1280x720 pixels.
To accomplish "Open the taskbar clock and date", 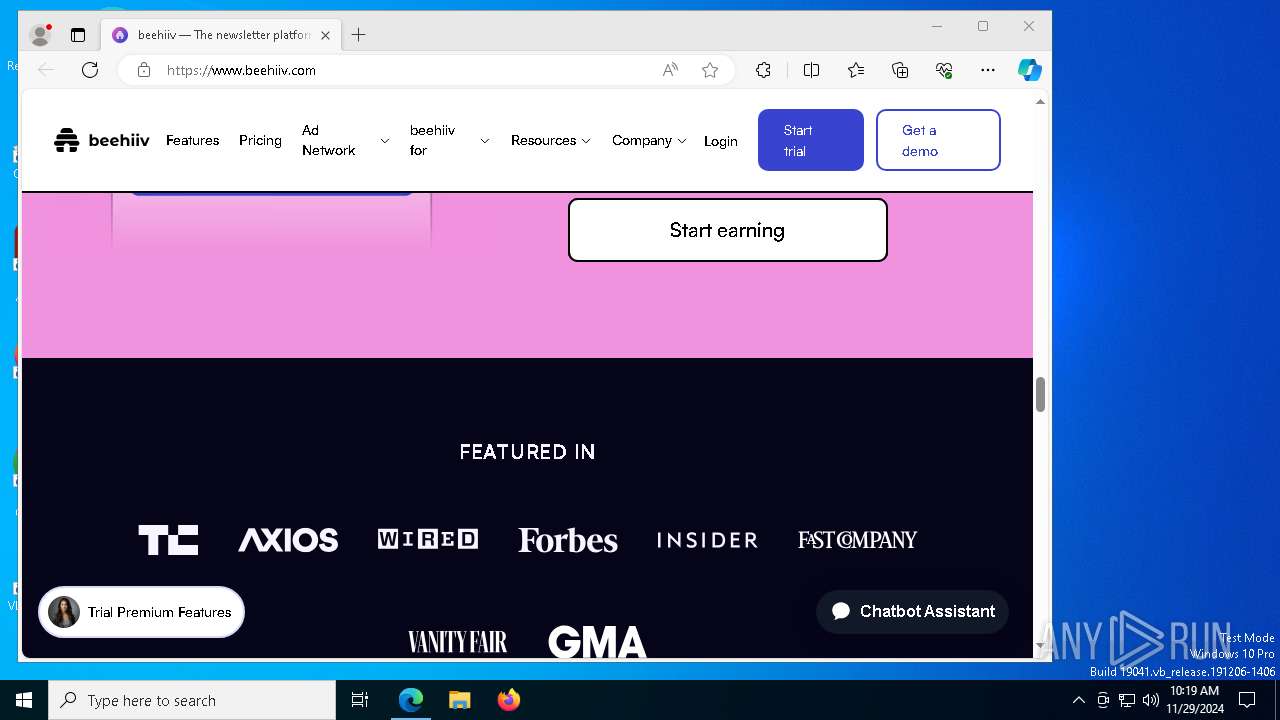I will click(1195, 700).
